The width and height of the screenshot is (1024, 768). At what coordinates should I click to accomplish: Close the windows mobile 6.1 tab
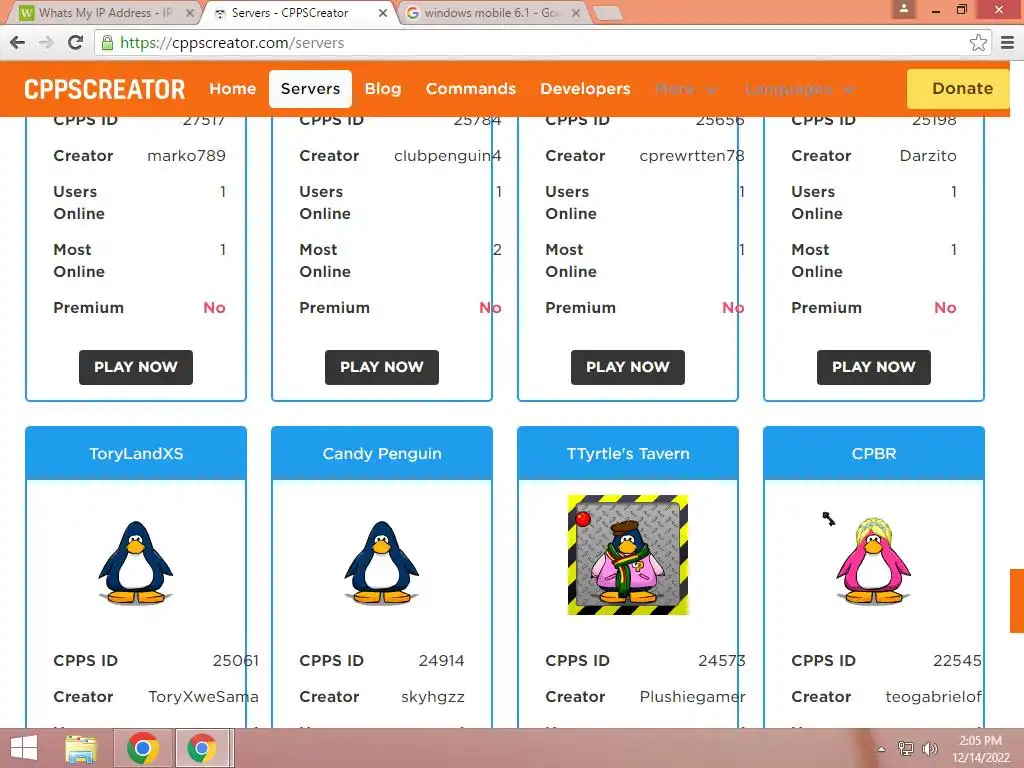point(575,12)
